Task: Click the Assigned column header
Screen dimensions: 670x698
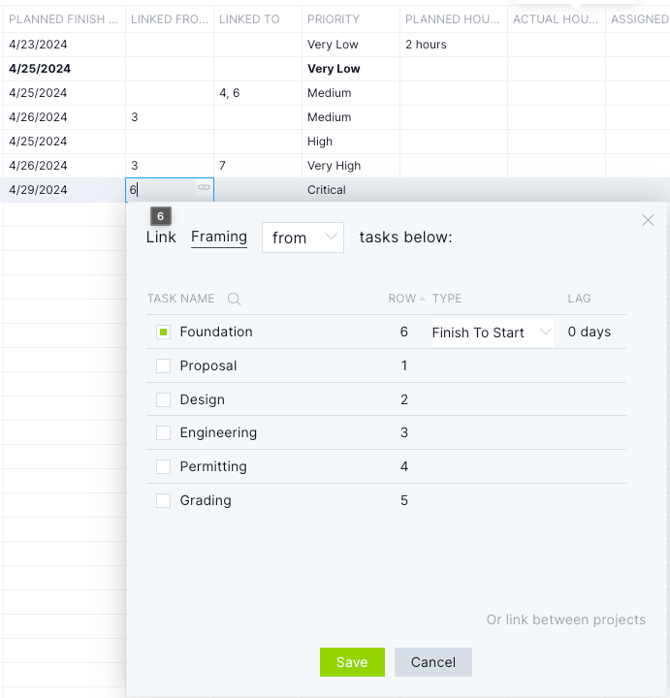Action: point(640,19)
